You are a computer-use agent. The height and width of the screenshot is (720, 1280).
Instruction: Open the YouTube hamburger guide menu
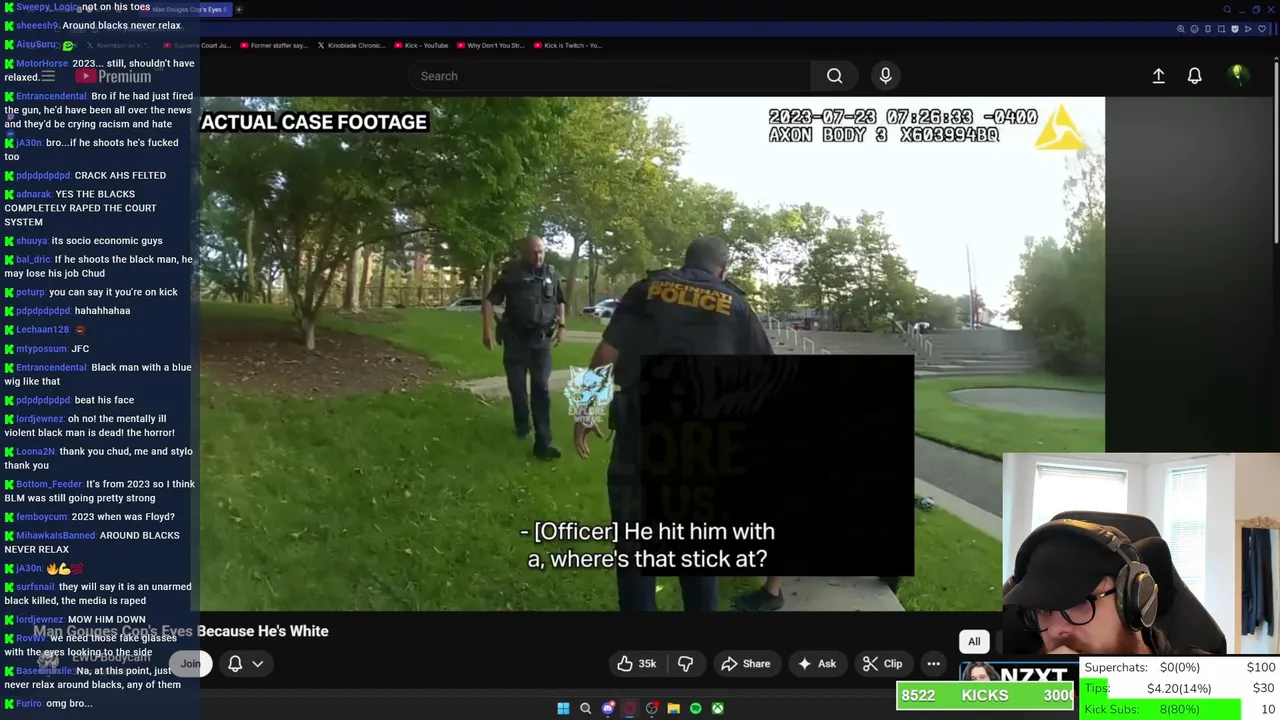(47, 76)
